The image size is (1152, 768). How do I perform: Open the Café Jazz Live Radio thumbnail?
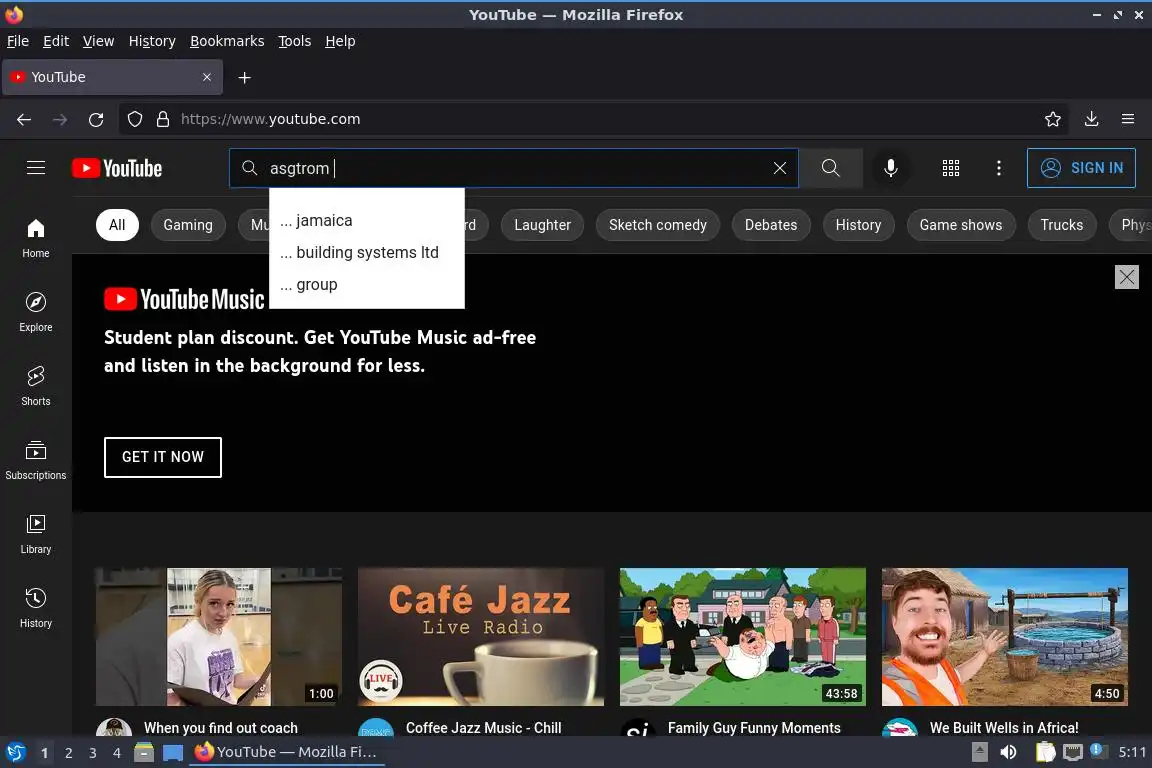pos(480,636)
